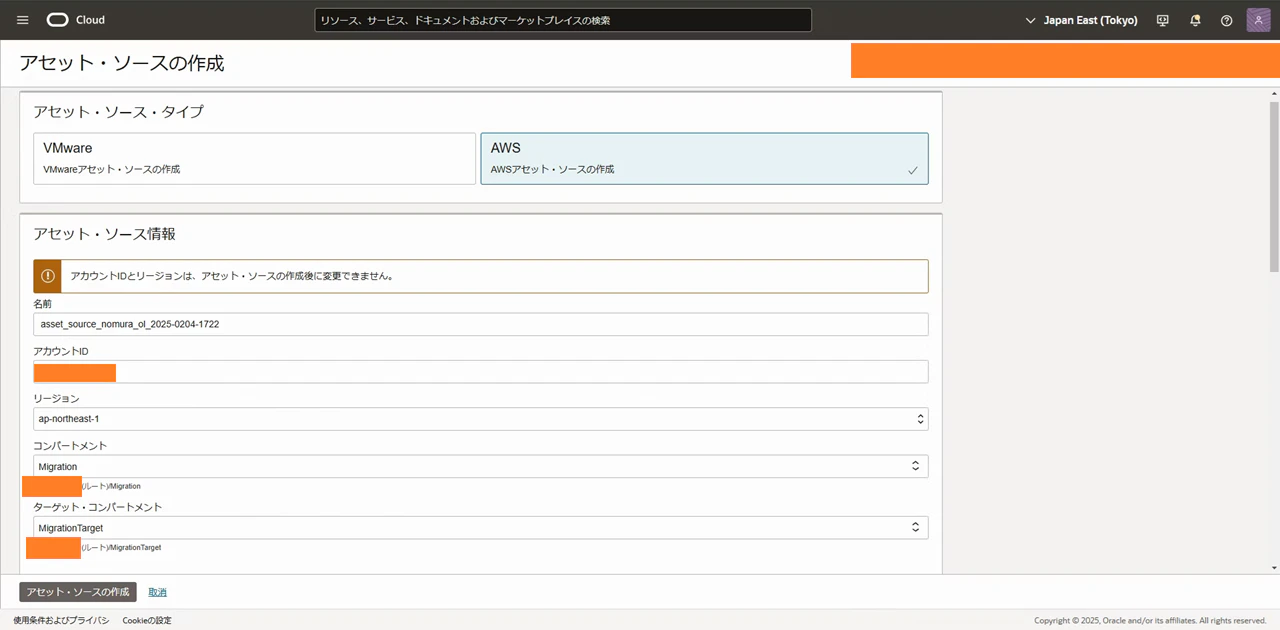Image resolution: width=1280 pixels, height=630 pixels.
Task: Open the Japan East (Tokyo) region selector
Action: [x=1082, y=20]
